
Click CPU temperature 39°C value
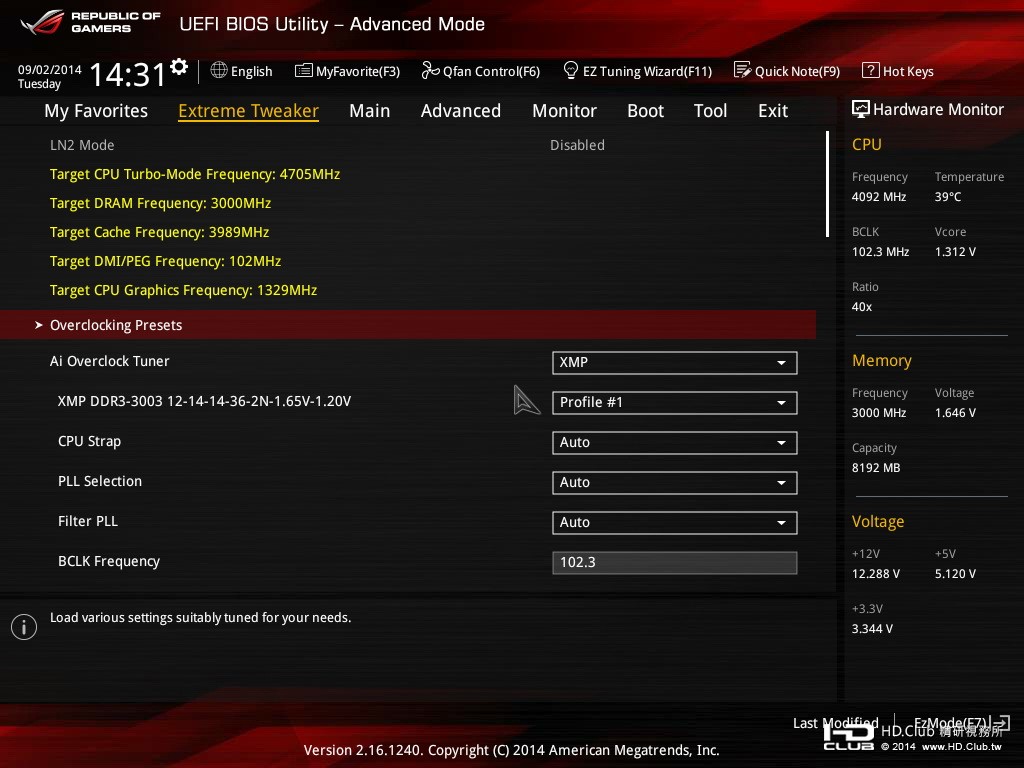948,197
